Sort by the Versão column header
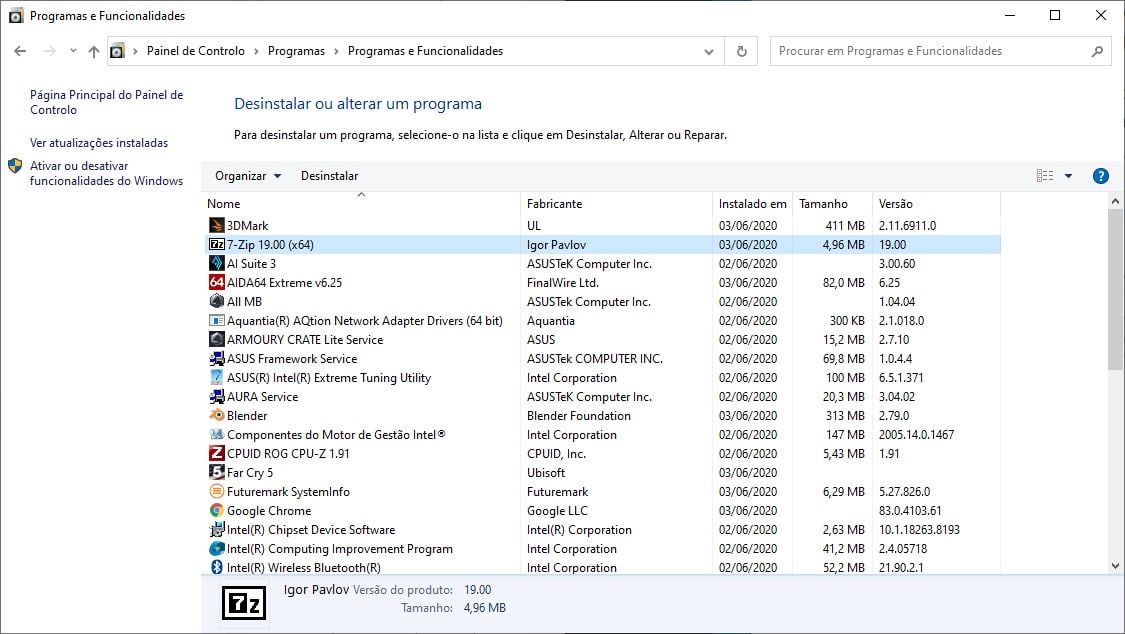1125x634 pixels. [936, 204]
